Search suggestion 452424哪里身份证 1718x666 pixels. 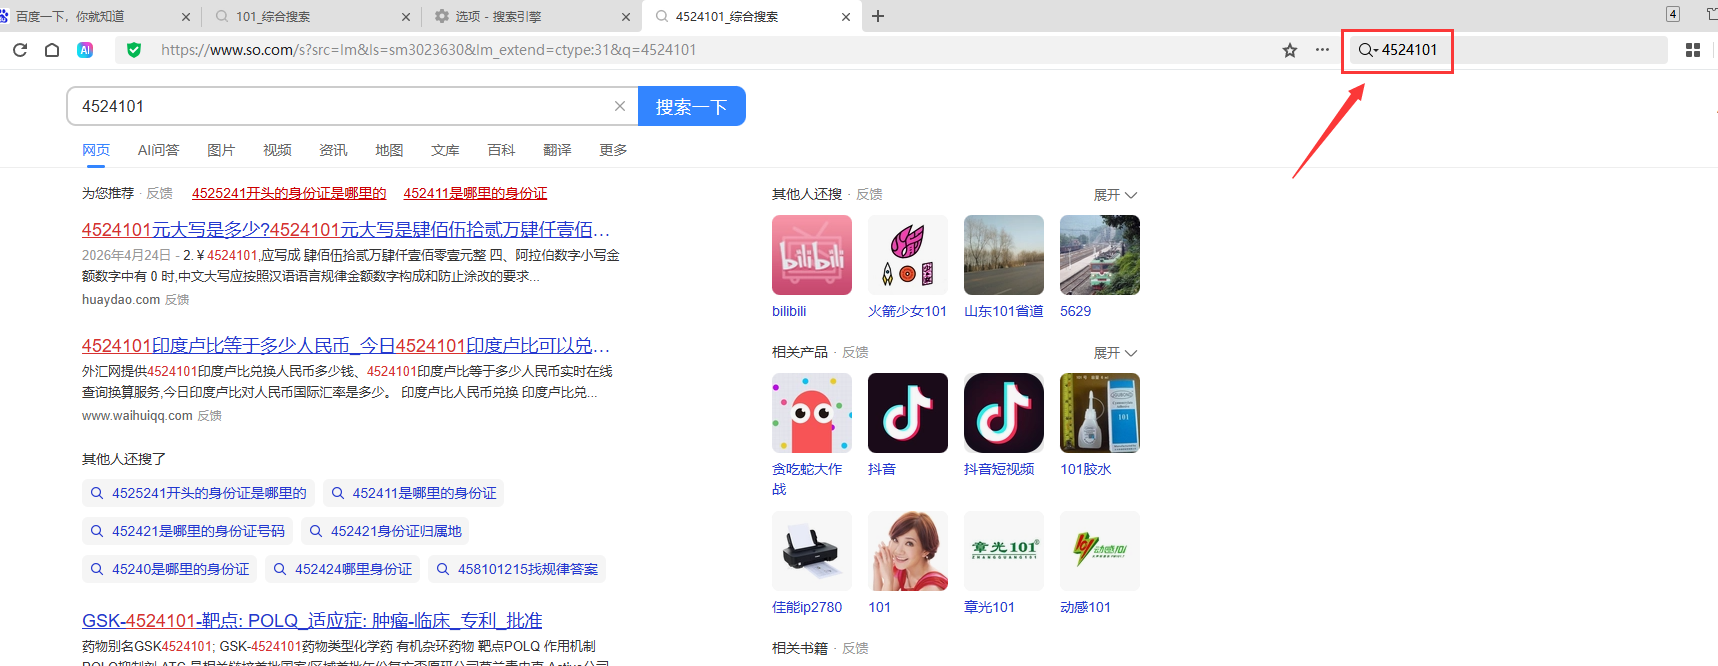tap(342, 569)
